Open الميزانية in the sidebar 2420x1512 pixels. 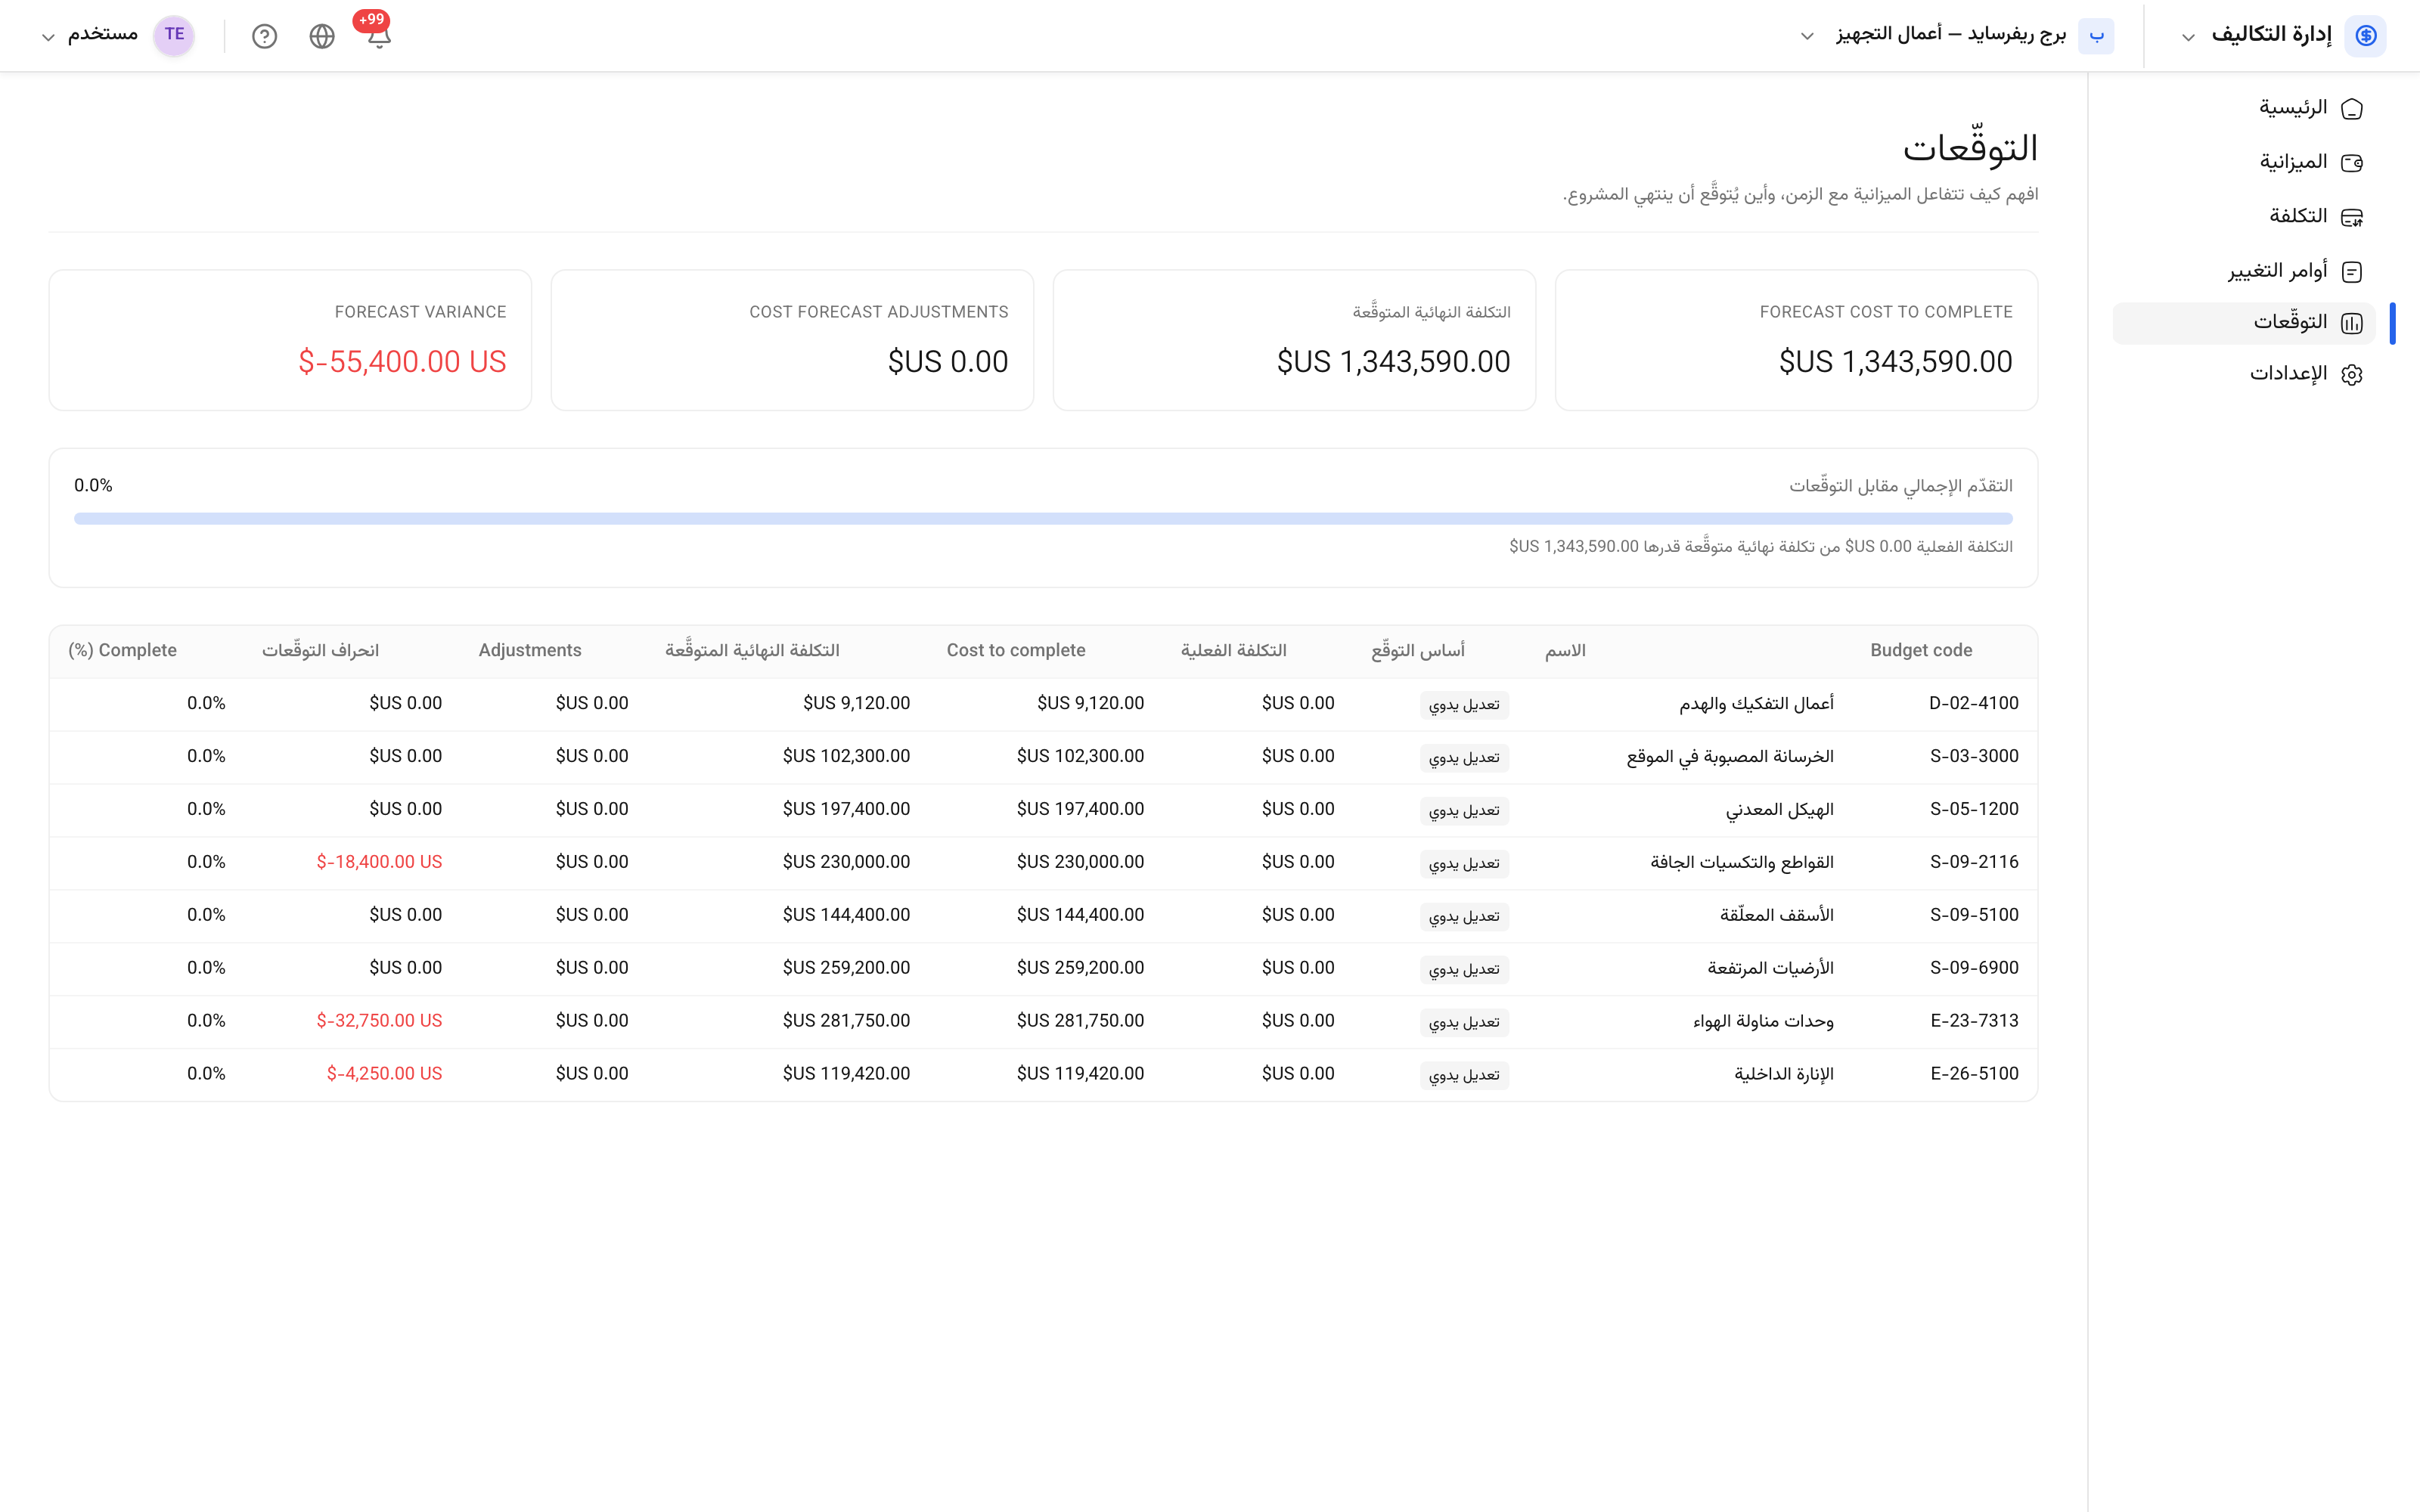tap(2245, 162)
